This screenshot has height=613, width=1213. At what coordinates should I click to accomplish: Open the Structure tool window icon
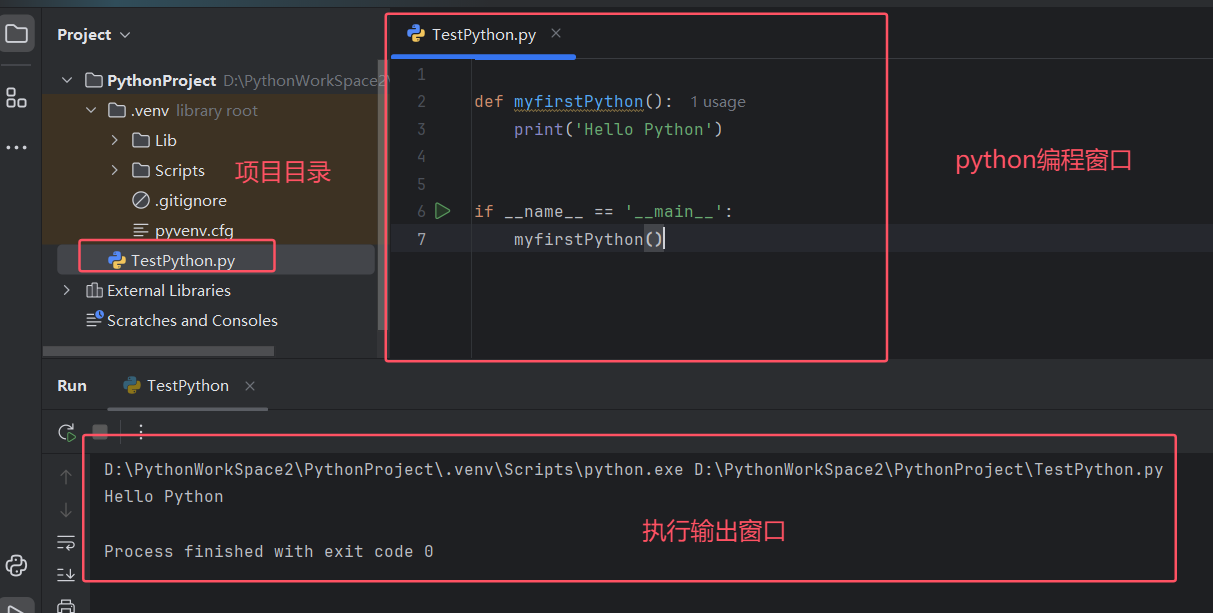pyautogui.click(x=15, y=98)
